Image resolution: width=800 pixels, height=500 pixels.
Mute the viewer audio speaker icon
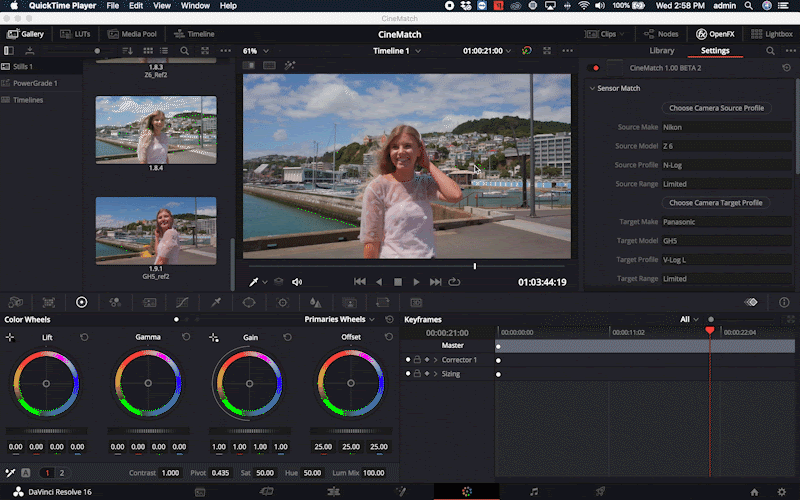[x=297, y=282]
